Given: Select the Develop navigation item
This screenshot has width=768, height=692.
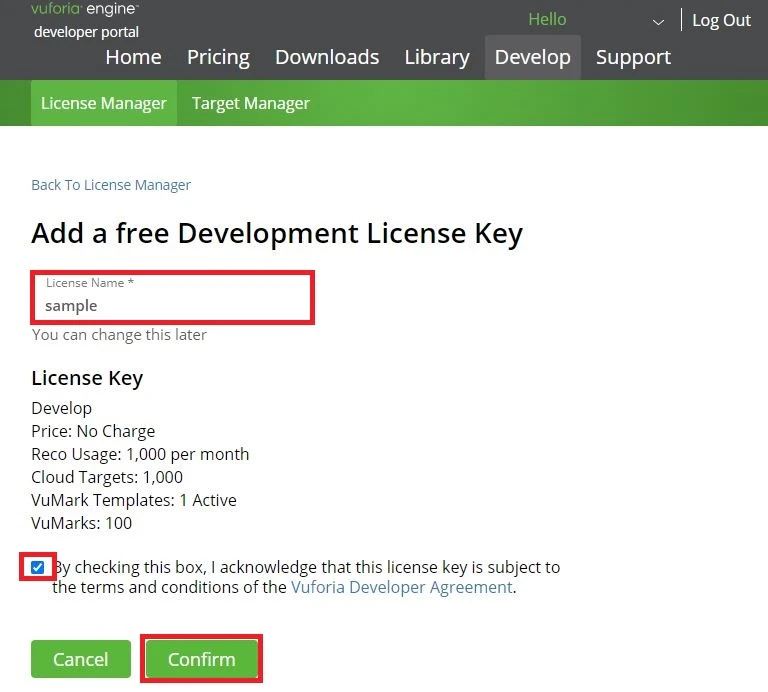Looking at the screenshot, I should pyautogui.click(x=533, y=57).
